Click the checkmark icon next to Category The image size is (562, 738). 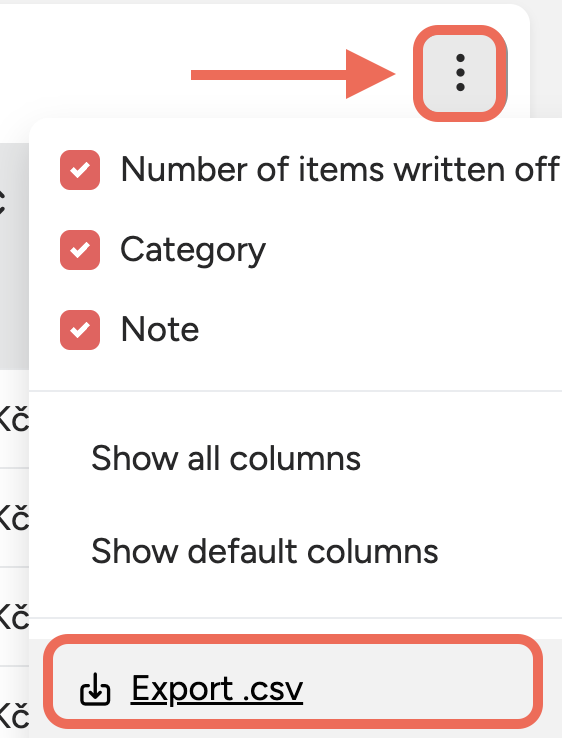pyautogui.click(x=80, y=250)
